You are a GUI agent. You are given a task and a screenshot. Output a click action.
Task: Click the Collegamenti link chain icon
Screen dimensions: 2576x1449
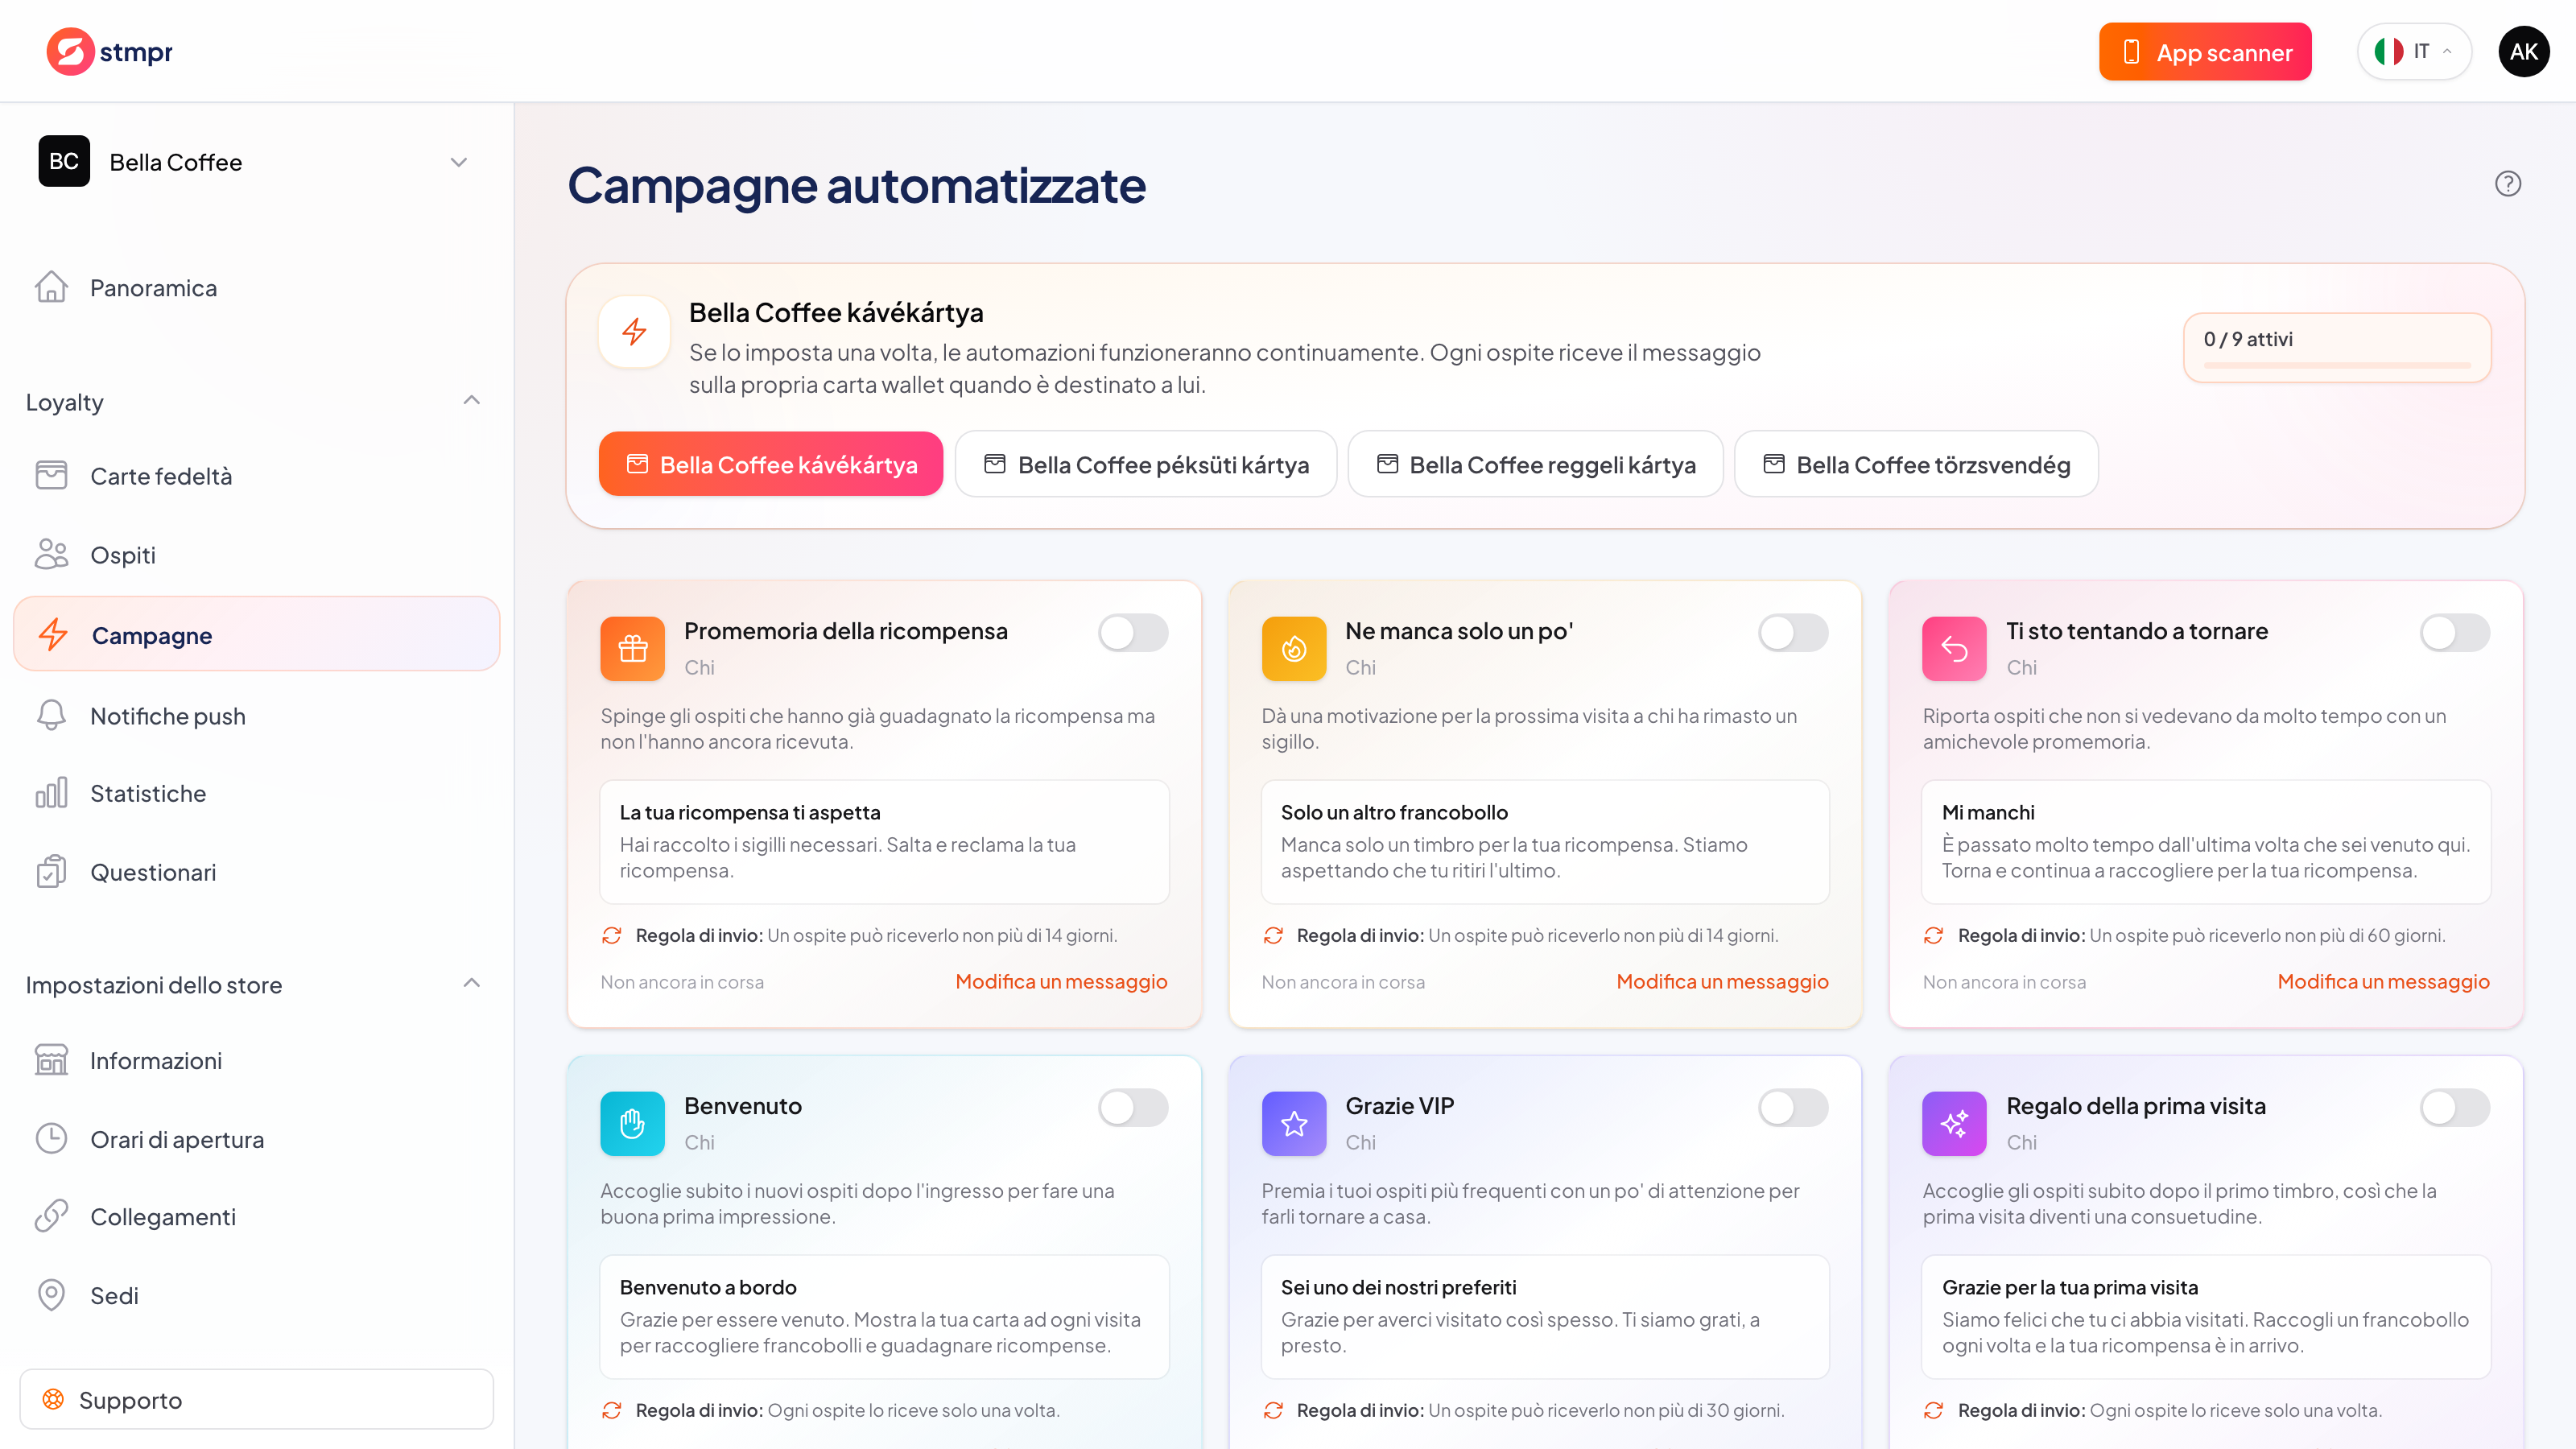click(x=51, y=1216)
